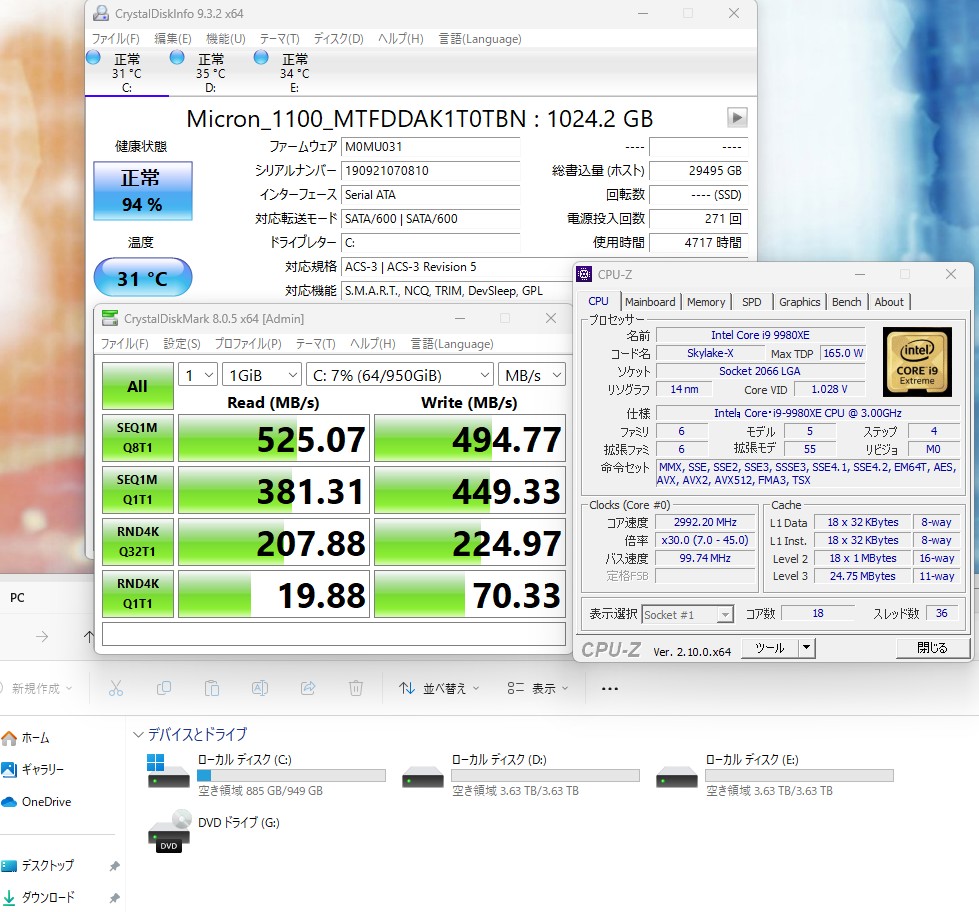Run the SEQ1M Q8T1 benchmark

click(137, 438)
